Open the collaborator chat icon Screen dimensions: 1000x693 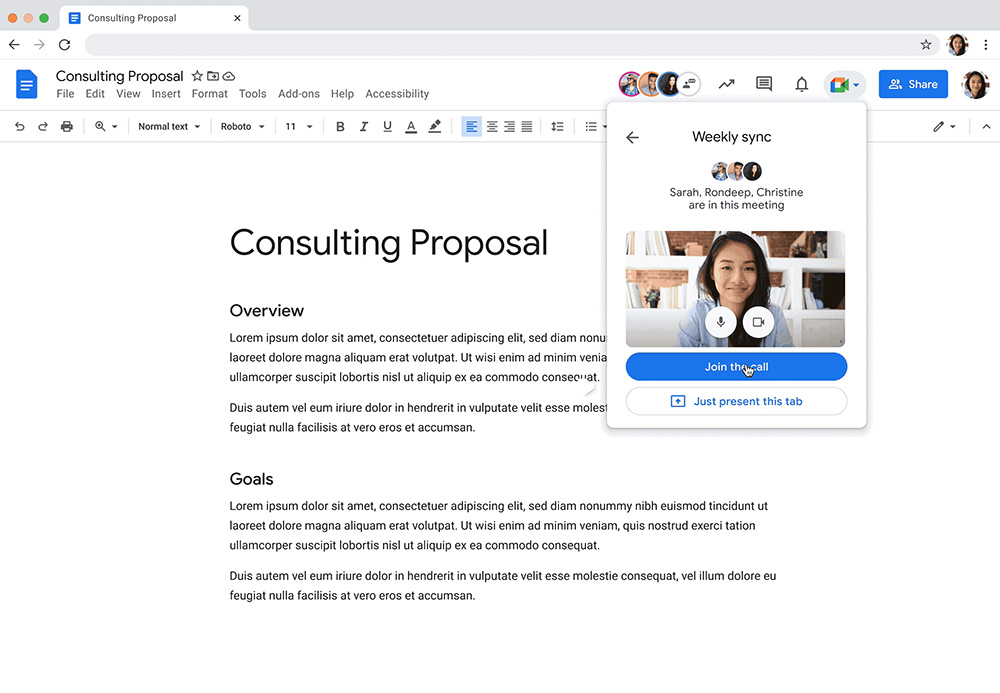click(689, 84)
